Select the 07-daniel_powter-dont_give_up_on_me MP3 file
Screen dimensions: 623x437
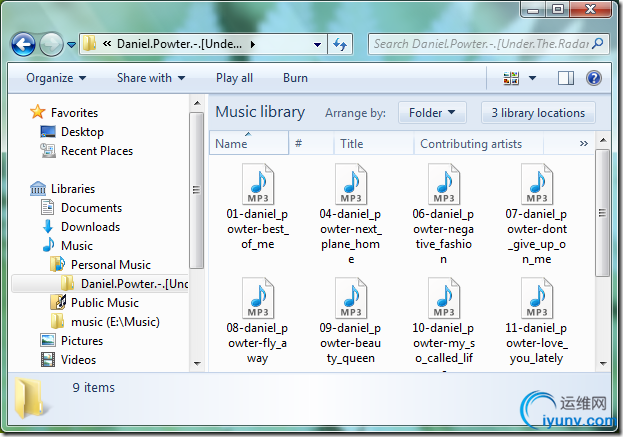click(537, 214)
